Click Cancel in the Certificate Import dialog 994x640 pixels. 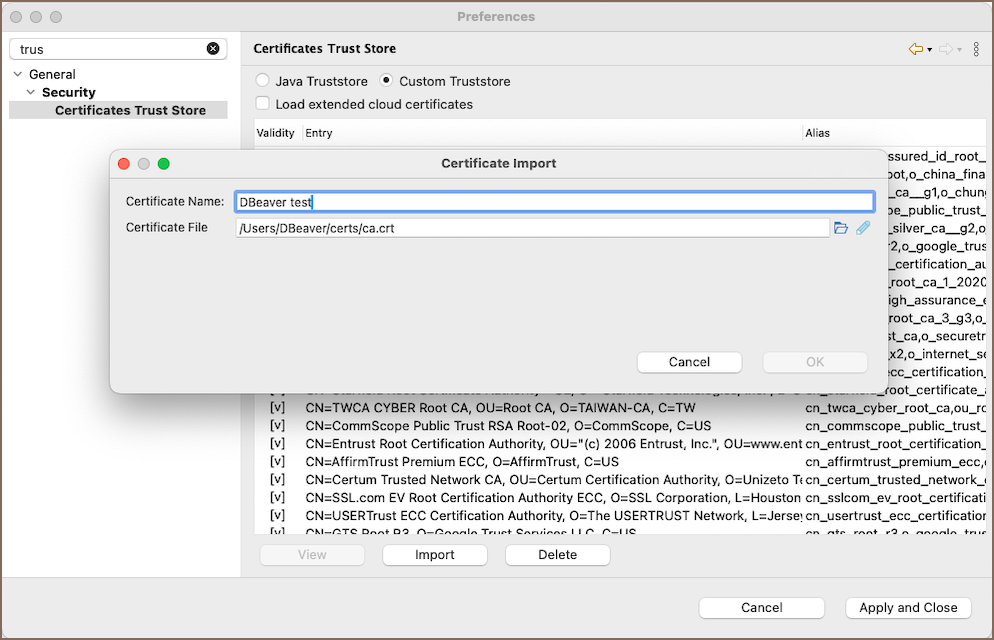point(689,362)
